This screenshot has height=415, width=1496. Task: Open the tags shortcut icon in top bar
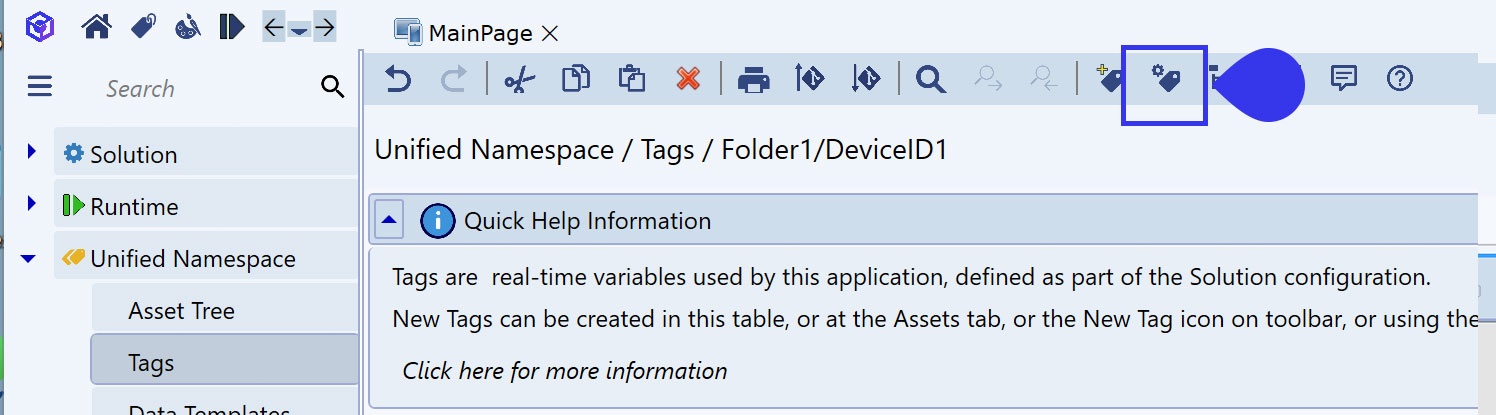pyautogui.click(x=143, y=27)
